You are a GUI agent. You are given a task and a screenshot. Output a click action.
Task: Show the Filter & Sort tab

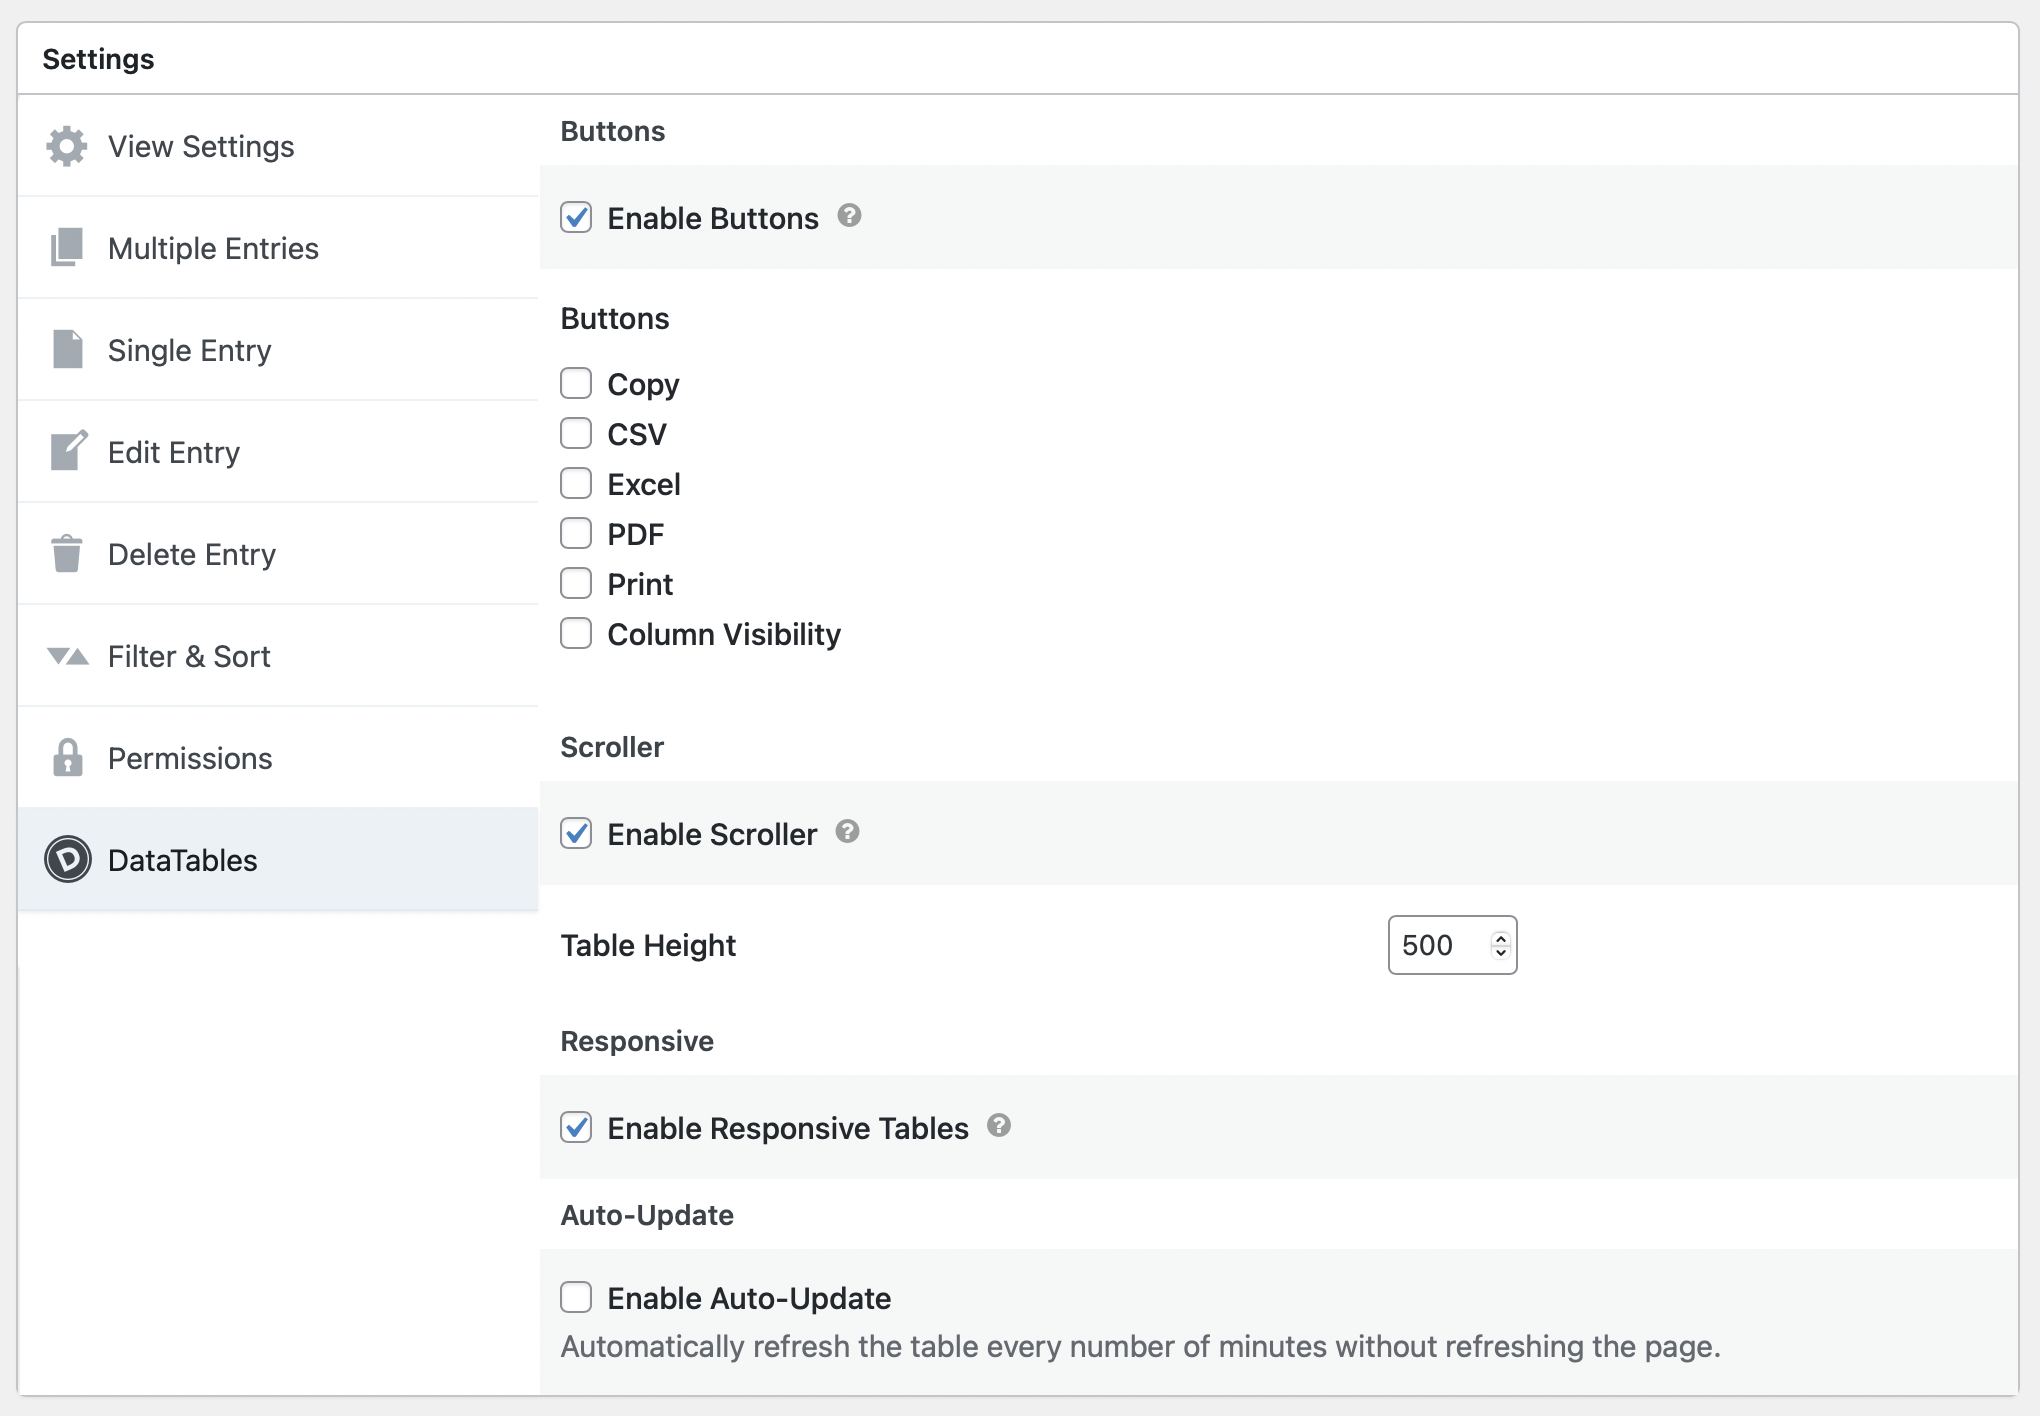click(278, 656)
